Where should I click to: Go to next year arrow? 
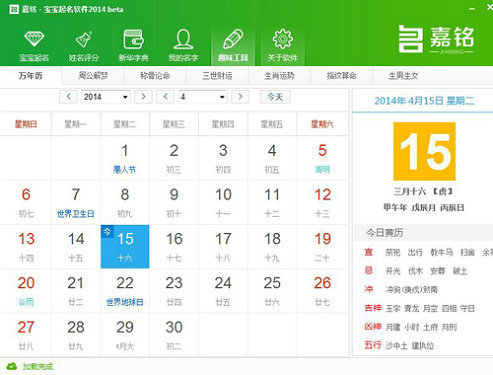coord(143,97)
